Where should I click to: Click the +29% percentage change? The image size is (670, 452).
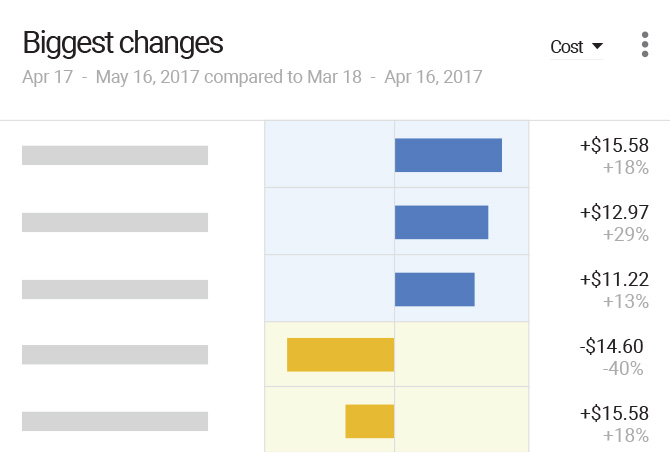[626, 234]
